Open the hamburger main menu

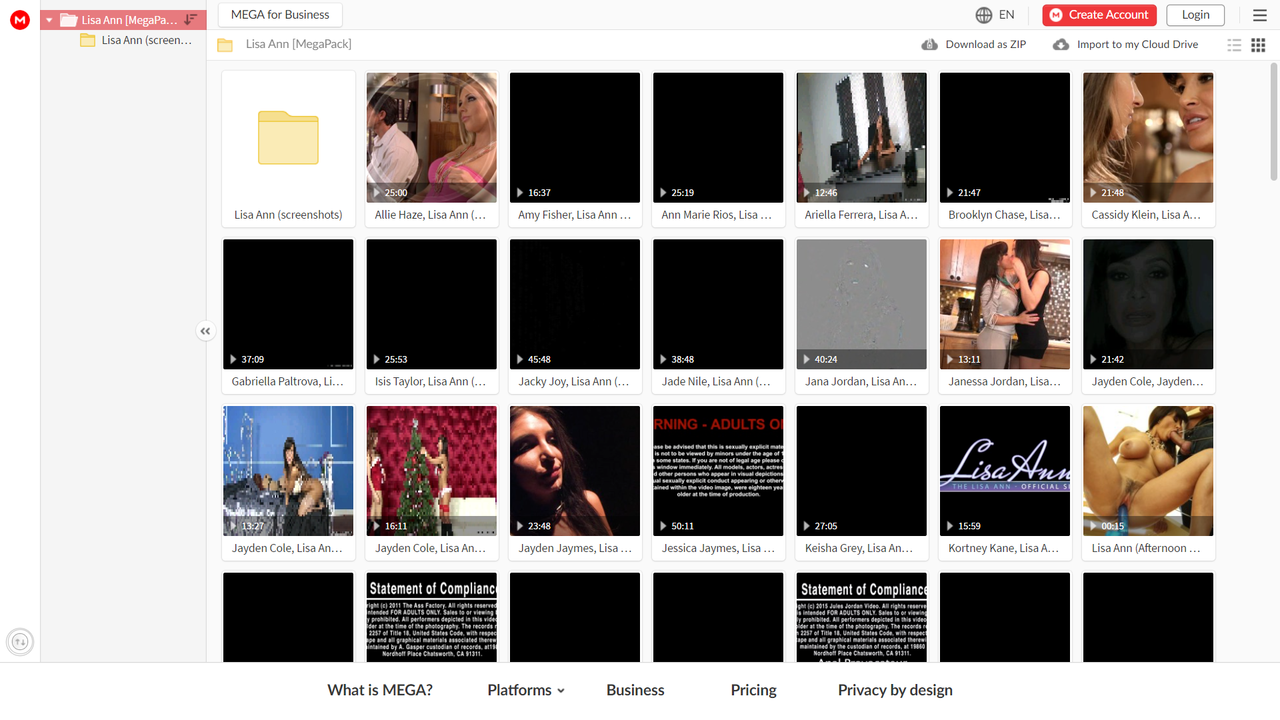coord(1260,15)
